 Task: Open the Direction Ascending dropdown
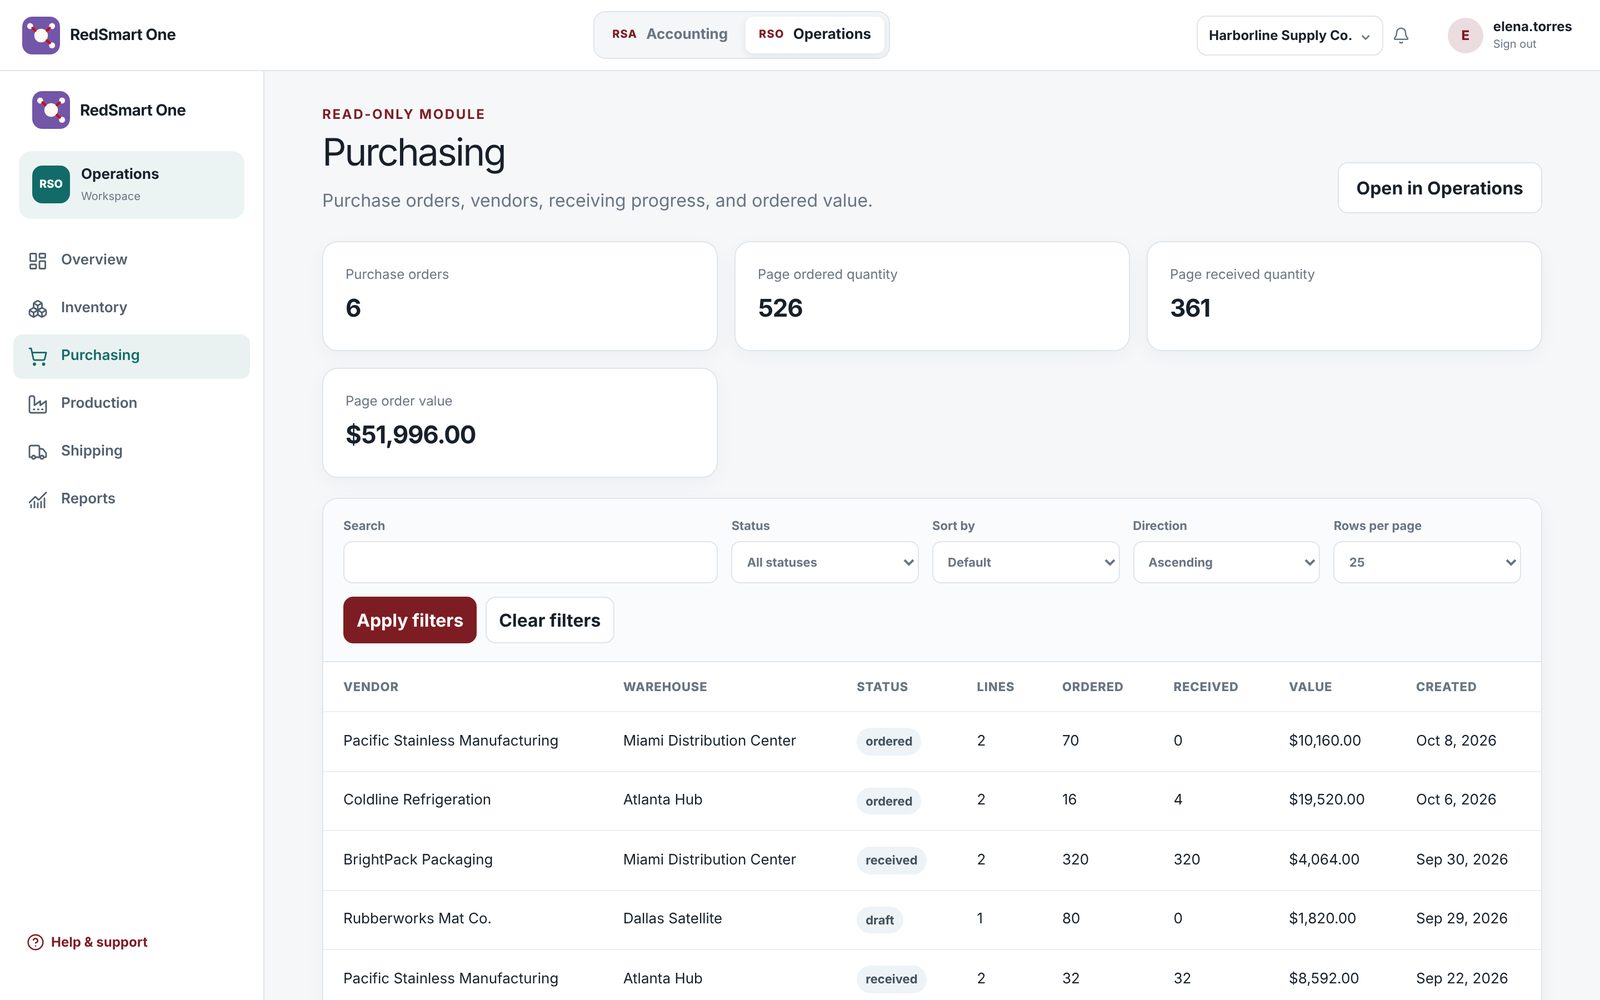pyautogui.click(x=1226, y=562)
